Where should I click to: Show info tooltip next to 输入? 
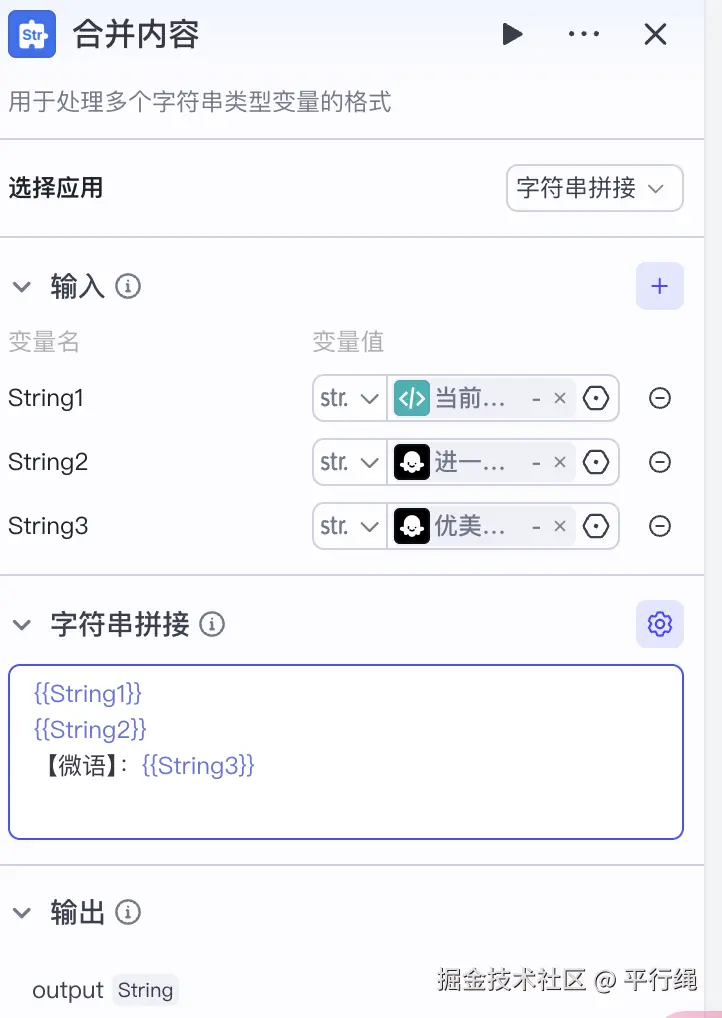click(128, 286)
